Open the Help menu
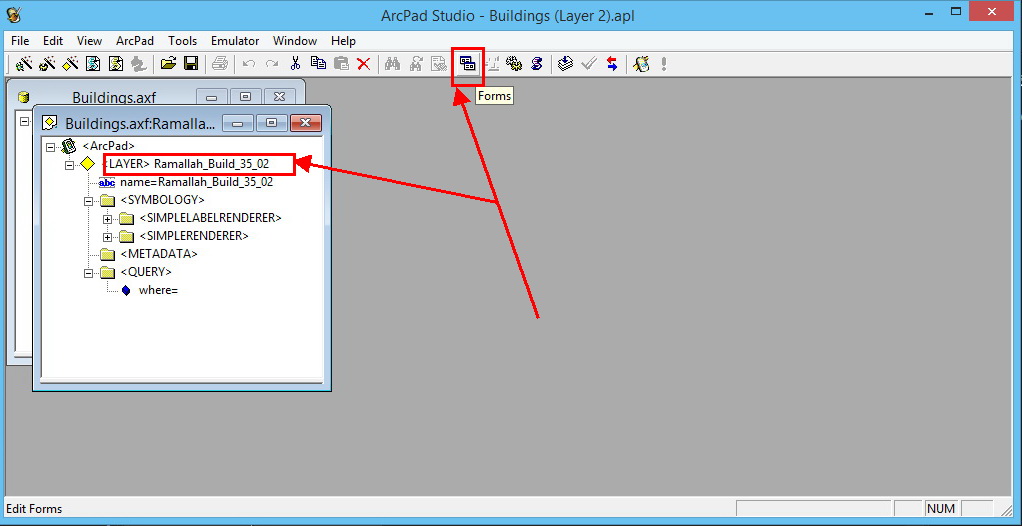The image size is (1022, 526). click(343, 40)
